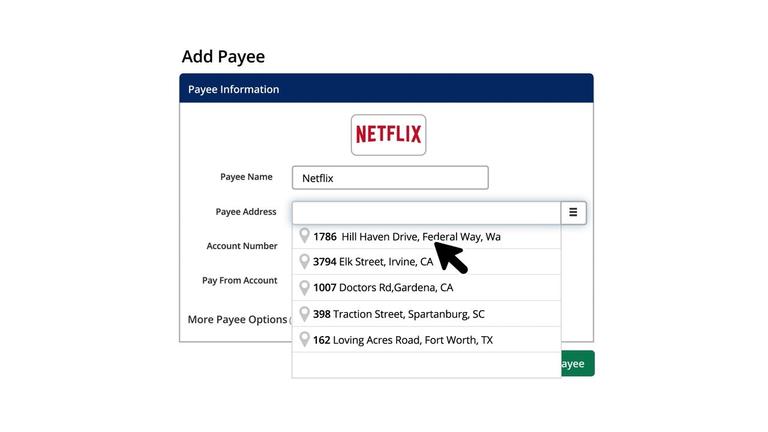
Task: Select 1786 Hill Haven Drive address
Action: coord(426,237)
